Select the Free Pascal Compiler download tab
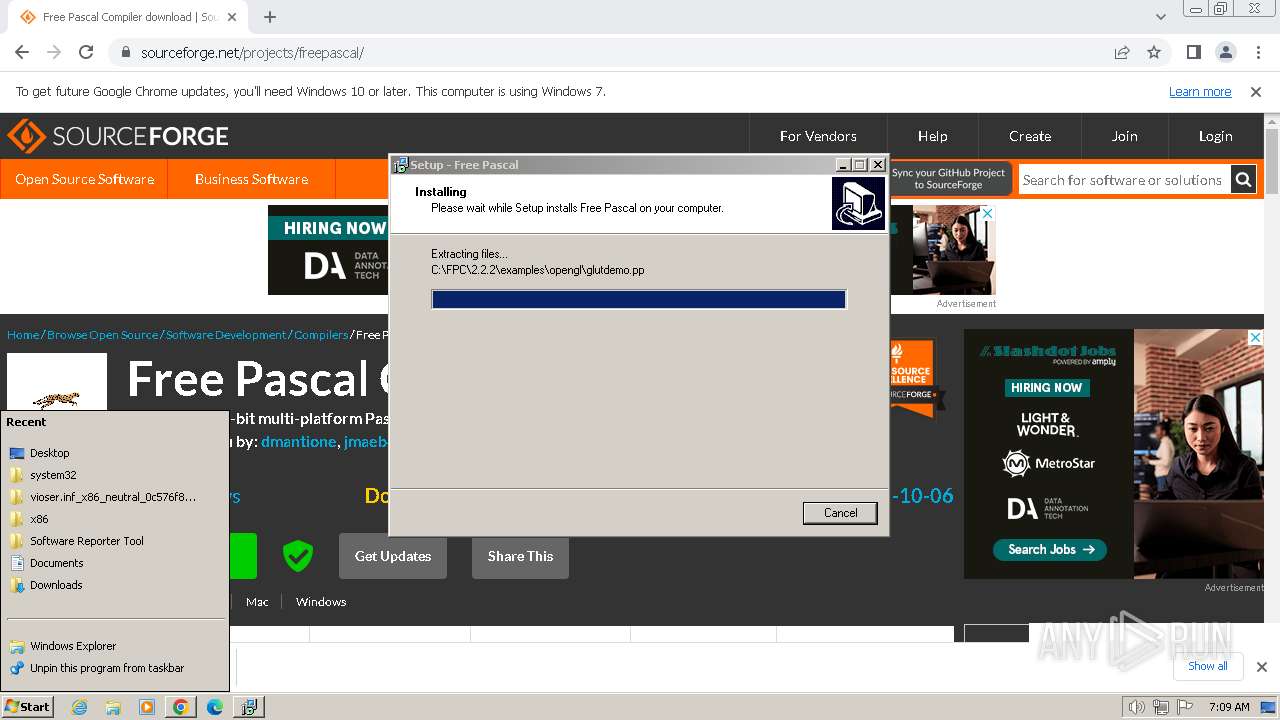The width and height of the screenshot is (1280, 720). [130, 17]
